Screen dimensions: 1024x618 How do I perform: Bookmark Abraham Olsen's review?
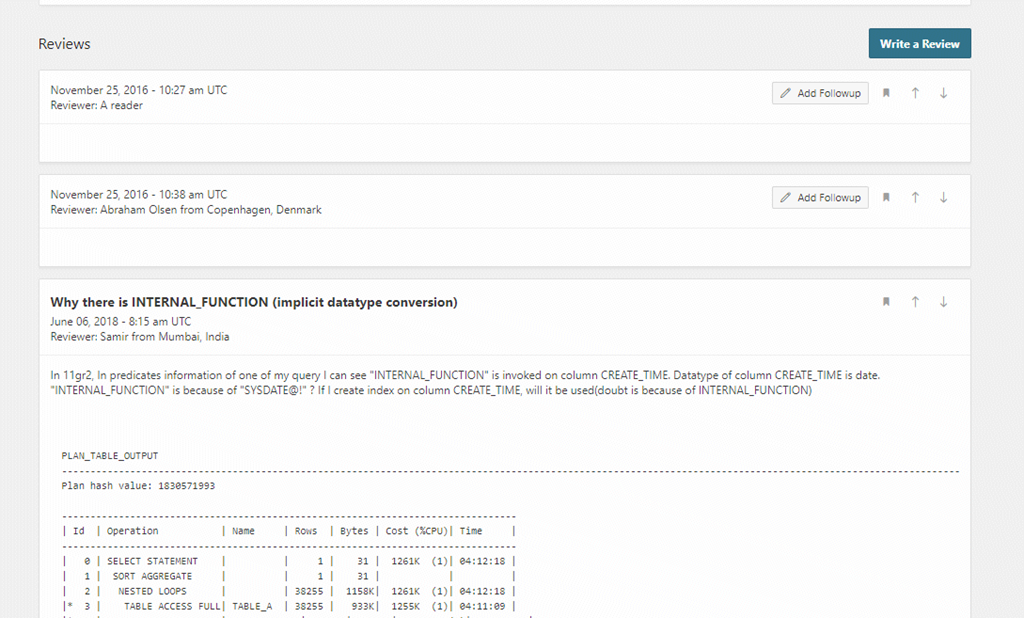(x=886, y=198)
